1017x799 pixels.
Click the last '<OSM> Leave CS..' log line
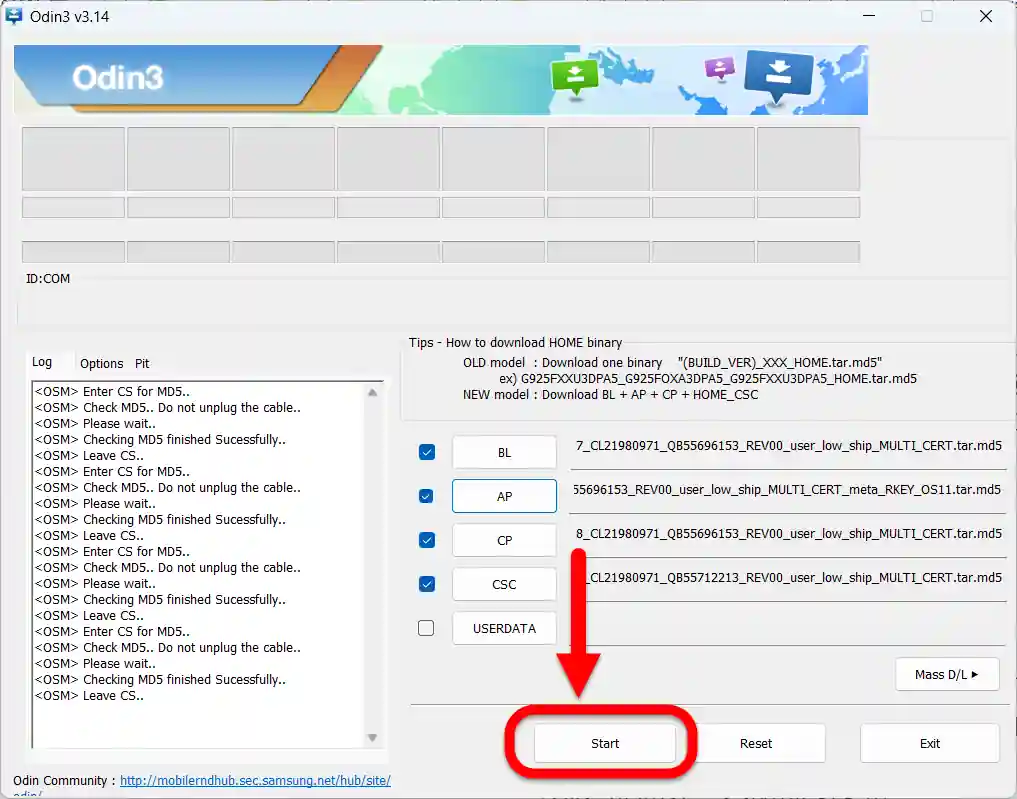90,696
